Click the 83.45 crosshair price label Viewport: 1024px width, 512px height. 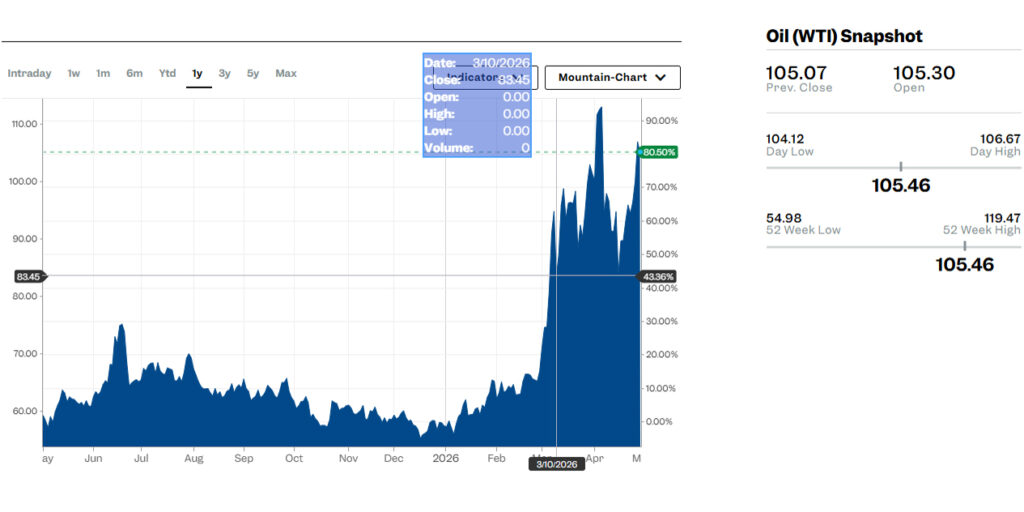click(x=30, y=277)
